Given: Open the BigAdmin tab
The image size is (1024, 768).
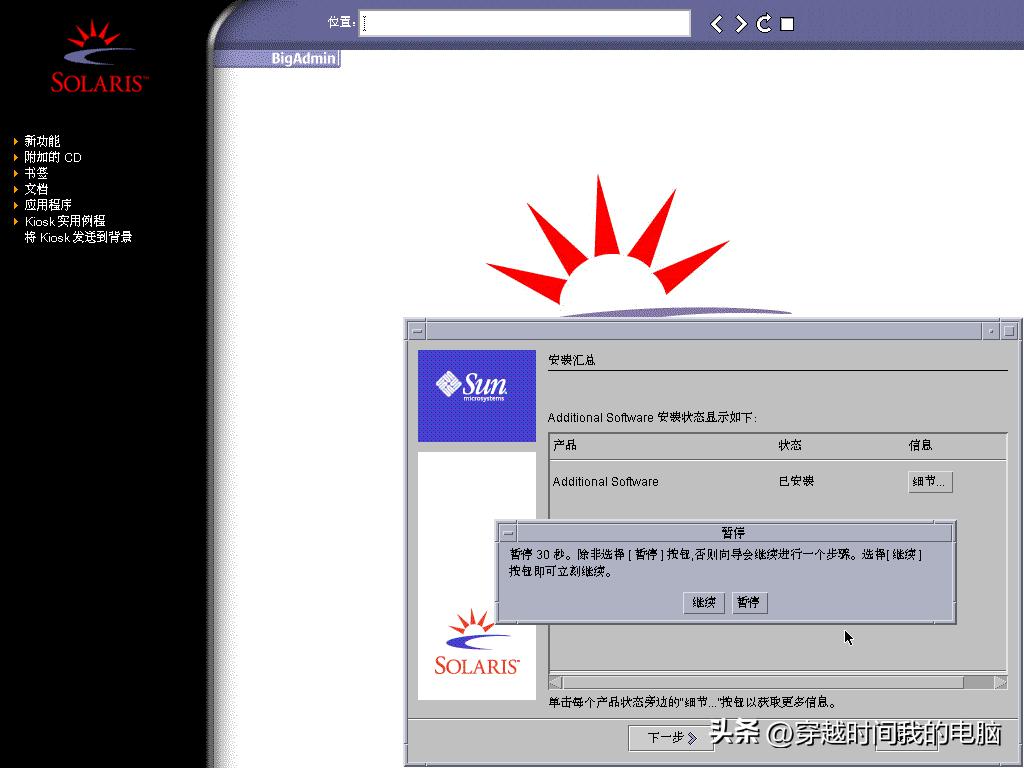Looking at the screenshot, I should tap(303, 58).
